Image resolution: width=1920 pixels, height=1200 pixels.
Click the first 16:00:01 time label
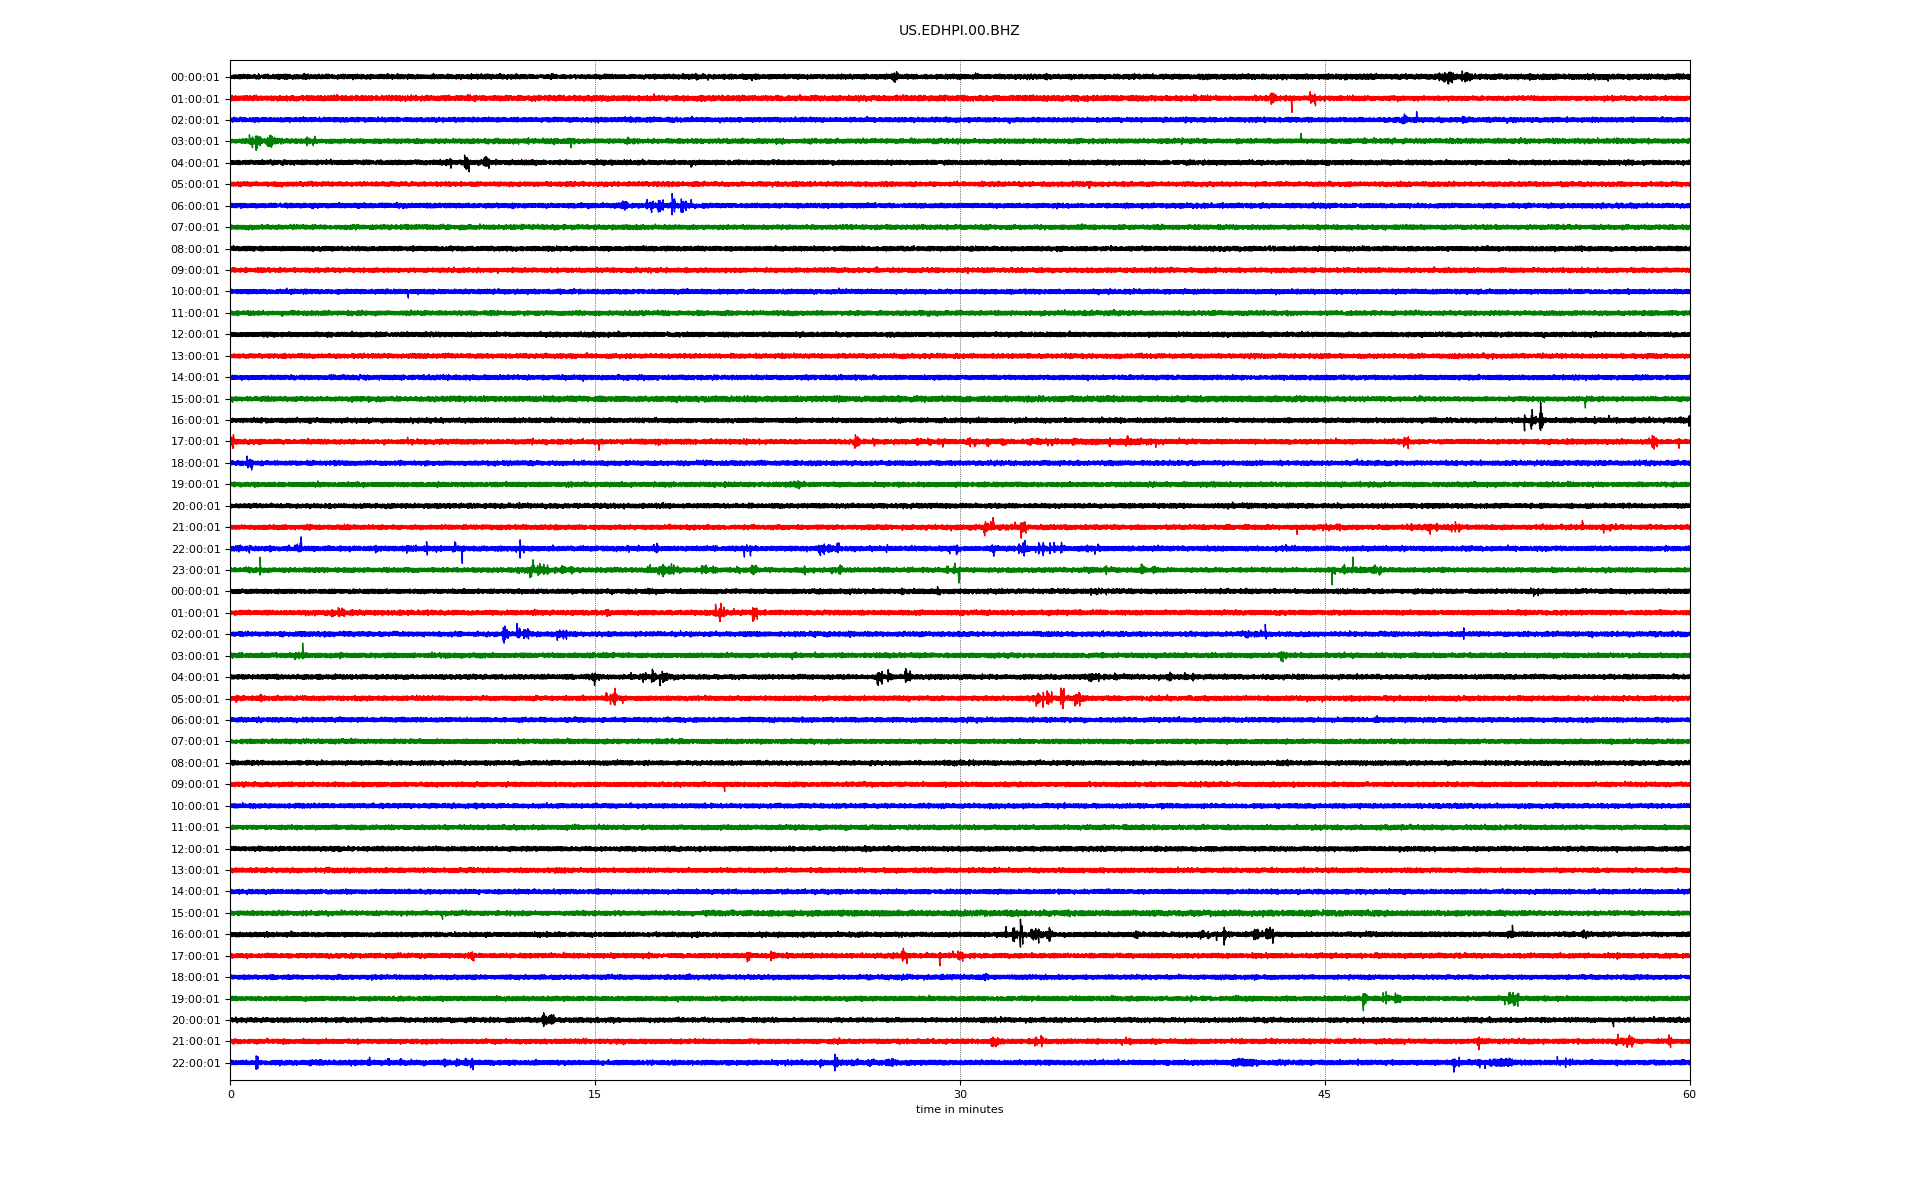pyautogui.click(x=195, y=420)
